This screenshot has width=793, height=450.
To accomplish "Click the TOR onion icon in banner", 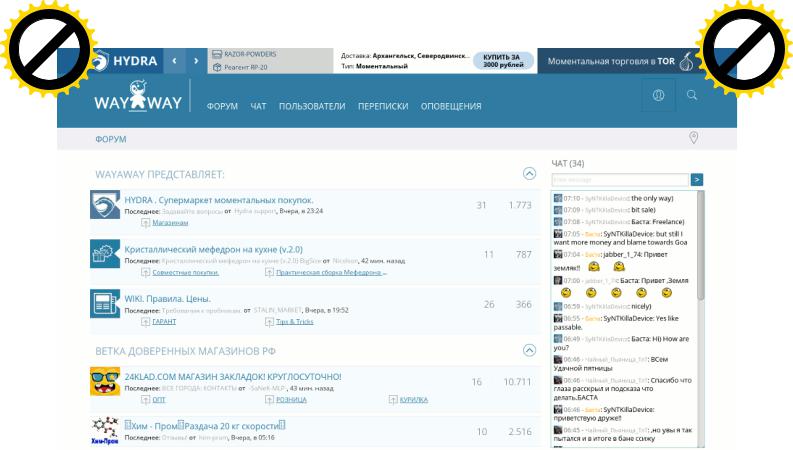I will tap(686, 61).
